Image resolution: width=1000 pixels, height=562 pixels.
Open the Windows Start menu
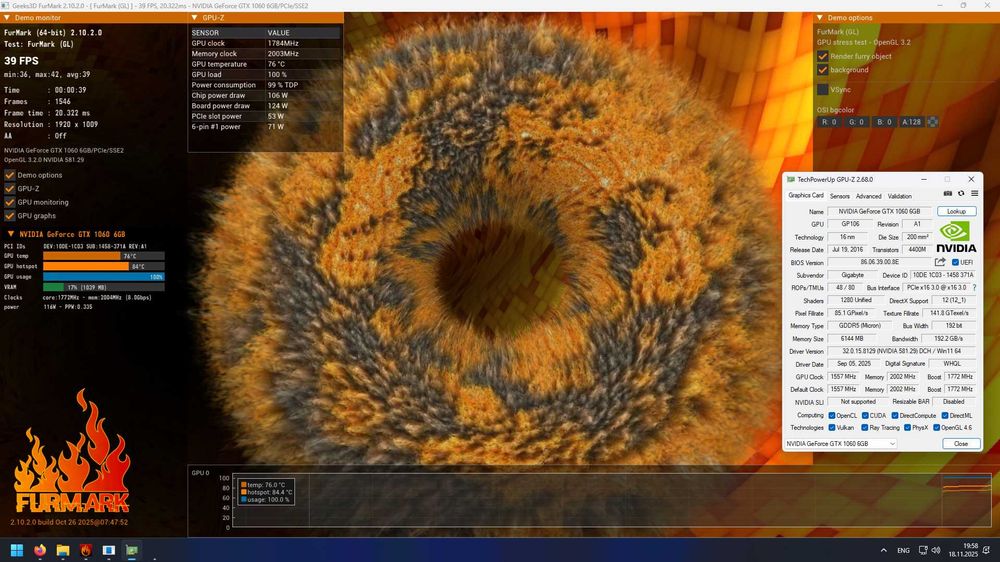pyautogui.click(x=17, y=550)
